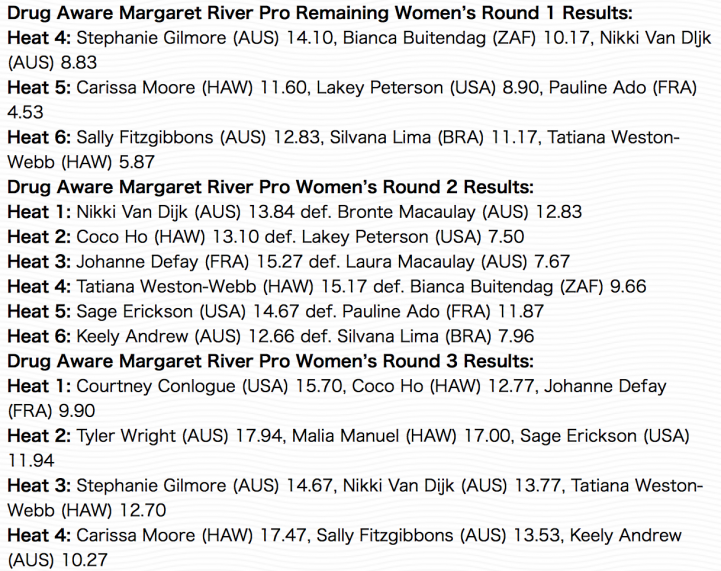Click Malia Manuel's name in Round 3 Heat 2

coord(345,435)
